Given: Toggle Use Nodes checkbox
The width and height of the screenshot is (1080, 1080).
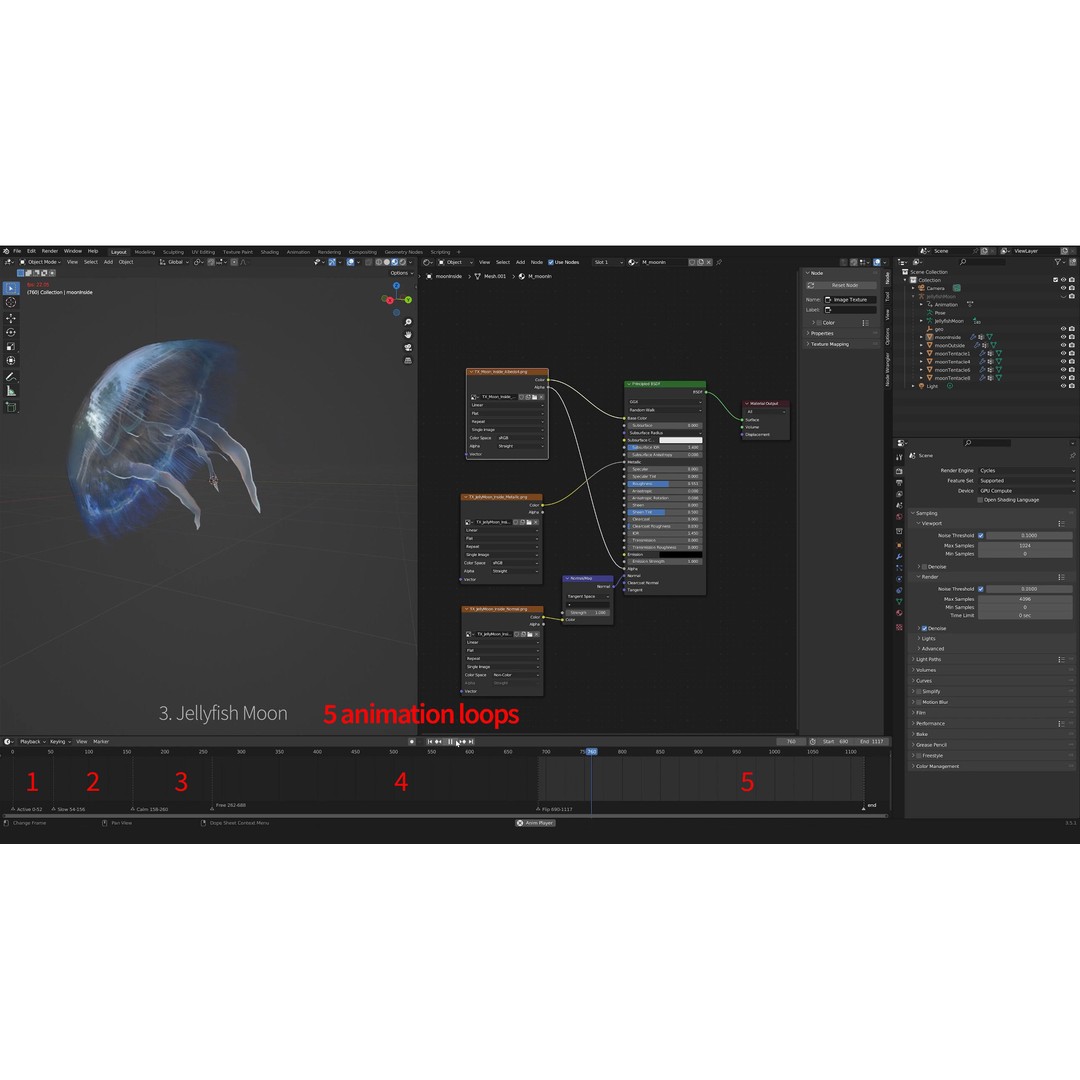Looking at the screenshot, I should [x=551, y=262].
